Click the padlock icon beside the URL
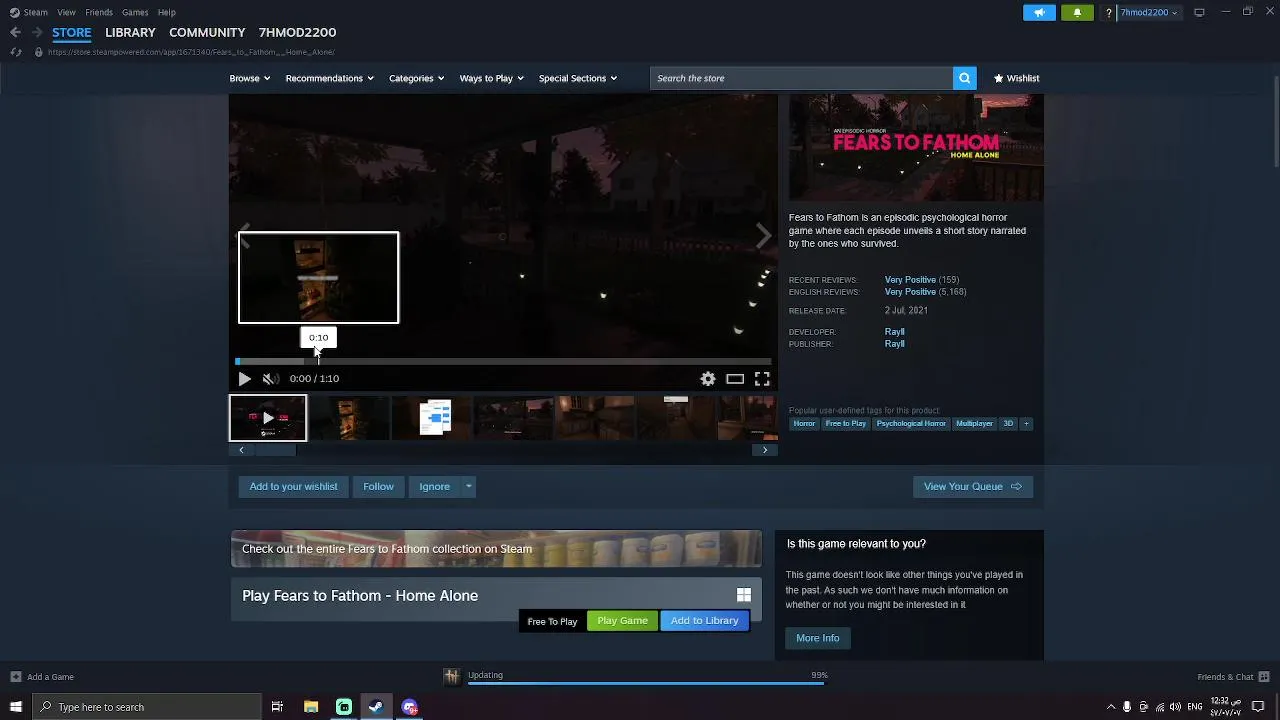The height and width of the screenshot is (720, 1280). coord(39,52)
